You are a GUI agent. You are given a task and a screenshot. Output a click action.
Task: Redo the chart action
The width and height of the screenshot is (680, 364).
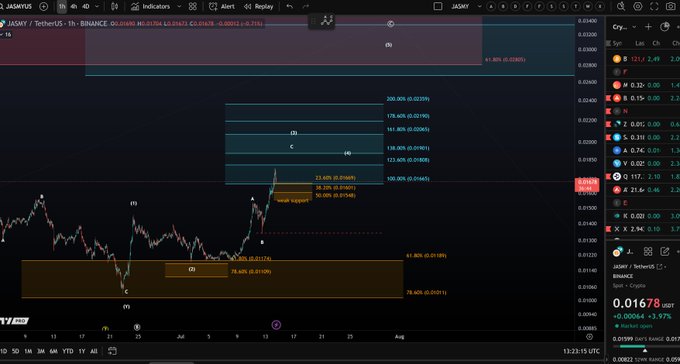pos(305,7)
